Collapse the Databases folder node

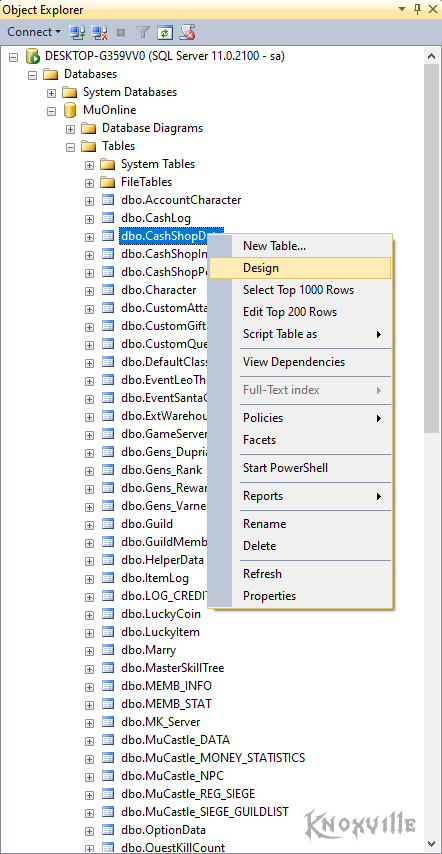[32, 74]
